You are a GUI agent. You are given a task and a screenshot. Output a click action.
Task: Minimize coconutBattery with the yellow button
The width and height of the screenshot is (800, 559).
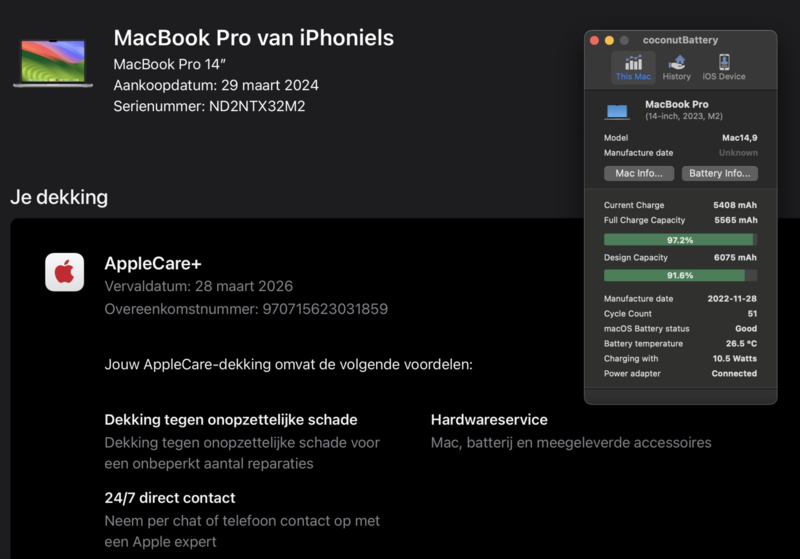(x=609, y=40)
